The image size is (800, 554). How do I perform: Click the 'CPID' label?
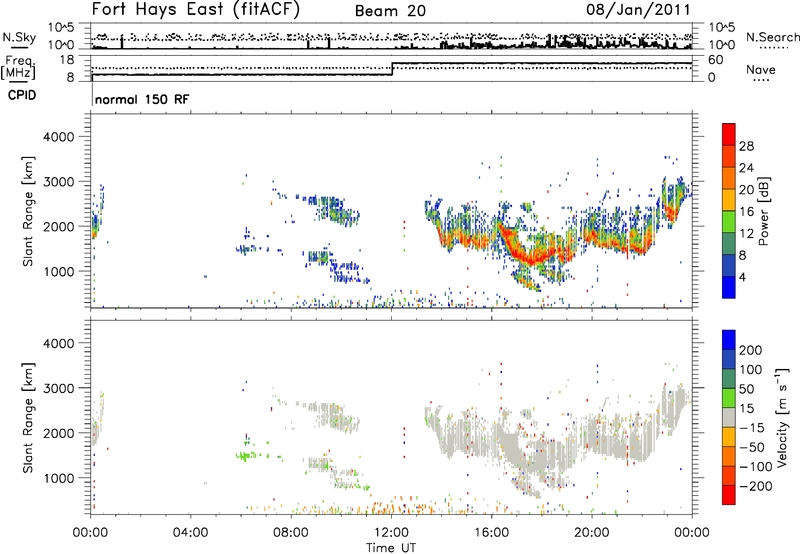22,95
